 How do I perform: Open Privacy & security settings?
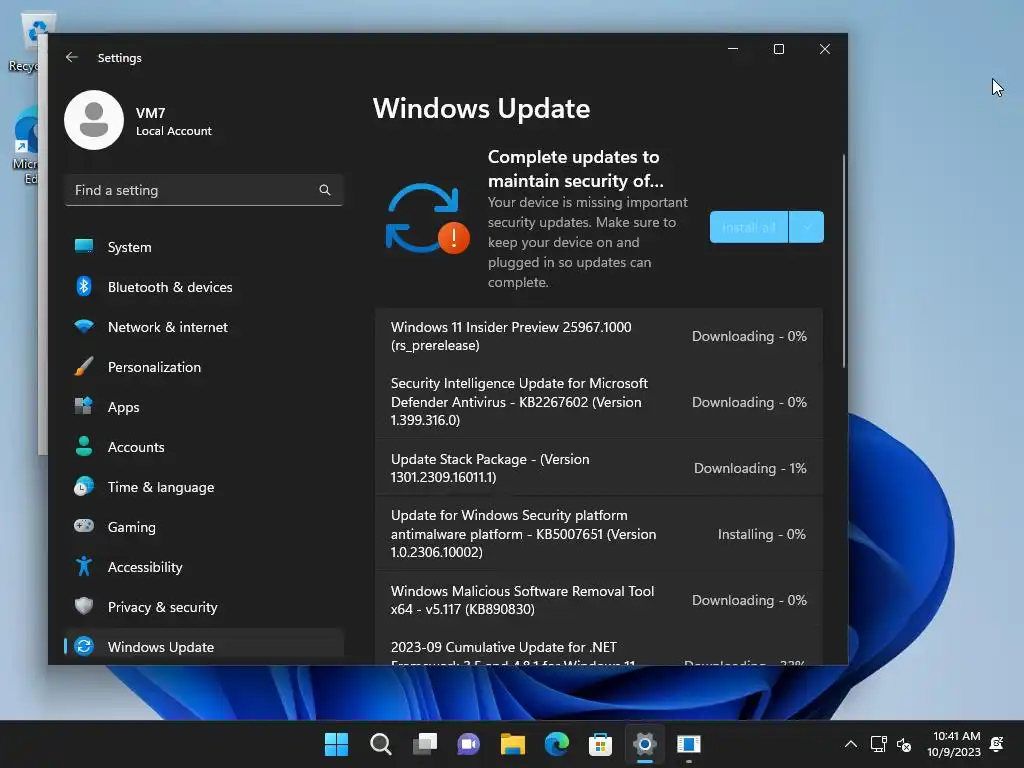(x=204, y=607)
